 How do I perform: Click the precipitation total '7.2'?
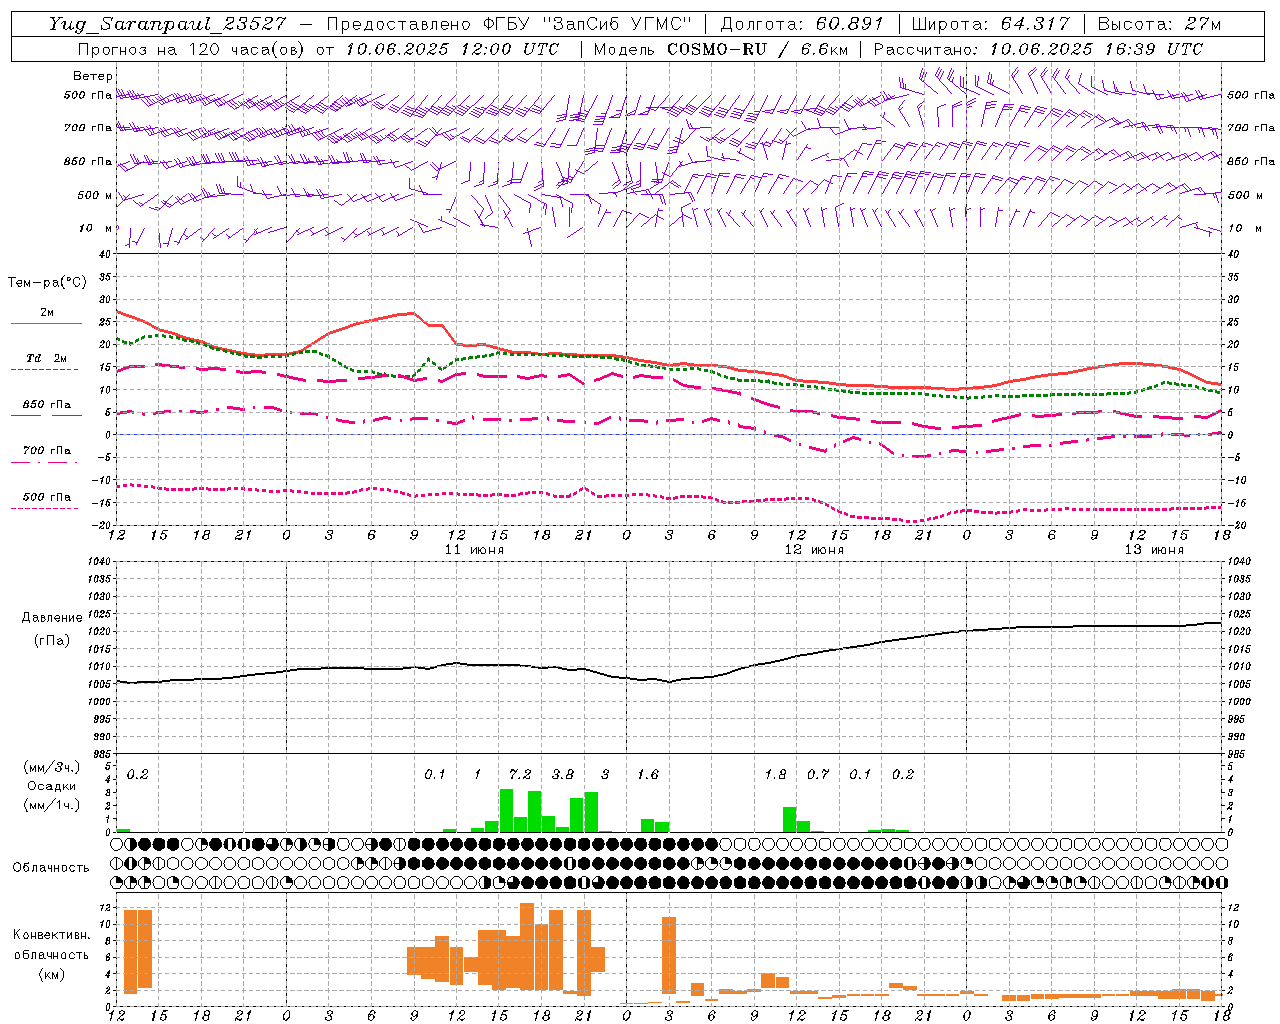(520, 775)
